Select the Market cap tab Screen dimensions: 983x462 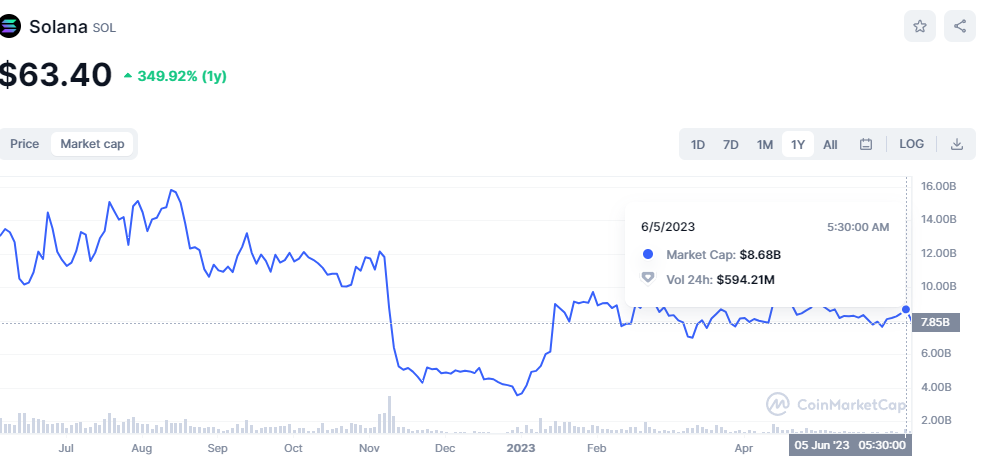pos(92,144)
